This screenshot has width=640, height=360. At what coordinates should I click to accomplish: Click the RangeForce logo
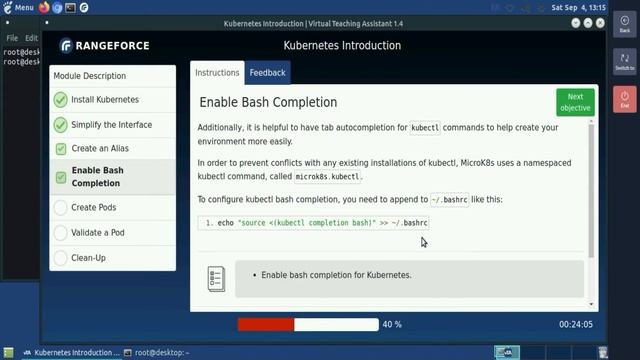coord(105,46)
